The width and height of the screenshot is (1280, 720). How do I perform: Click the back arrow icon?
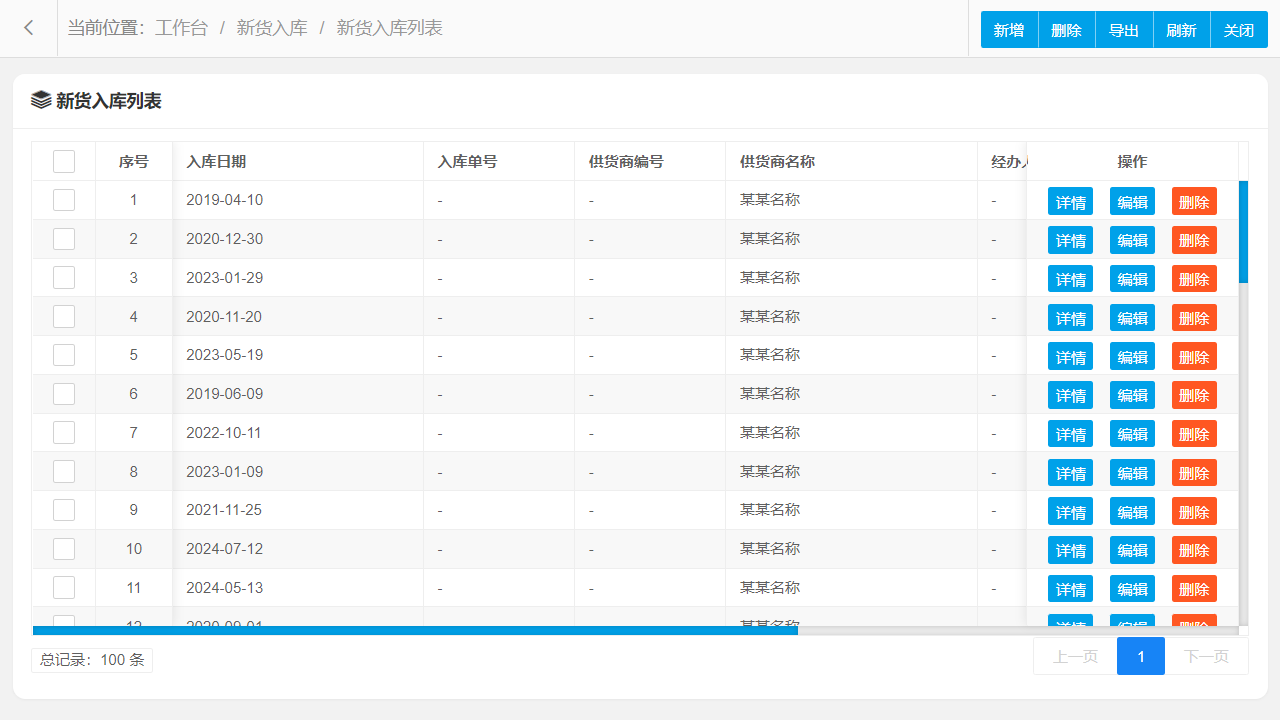(29, 28)
